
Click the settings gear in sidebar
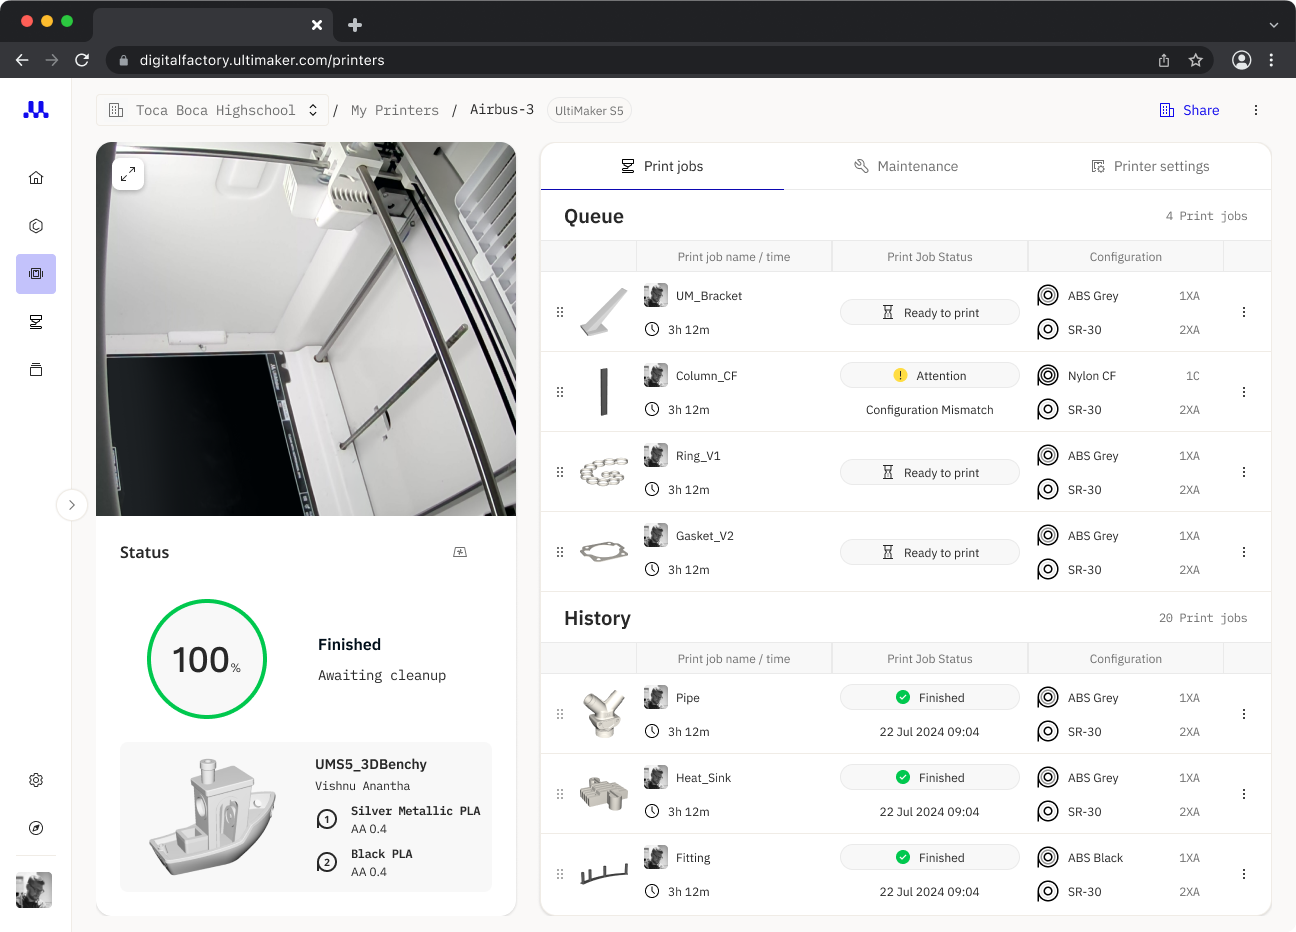pyautogui.click(x=36, y=780)
